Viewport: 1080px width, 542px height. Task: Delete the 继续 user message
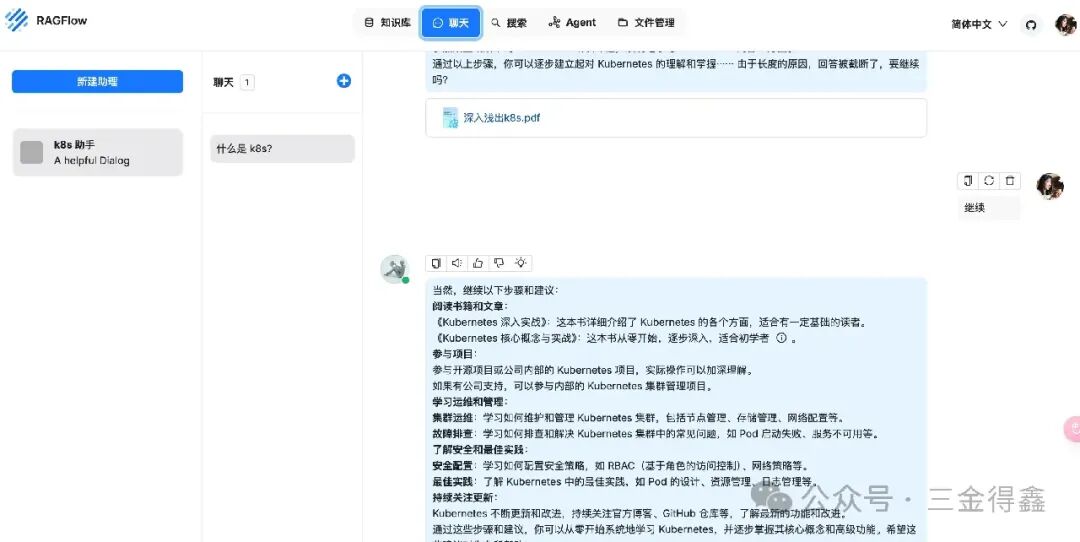pos(1010,181)
